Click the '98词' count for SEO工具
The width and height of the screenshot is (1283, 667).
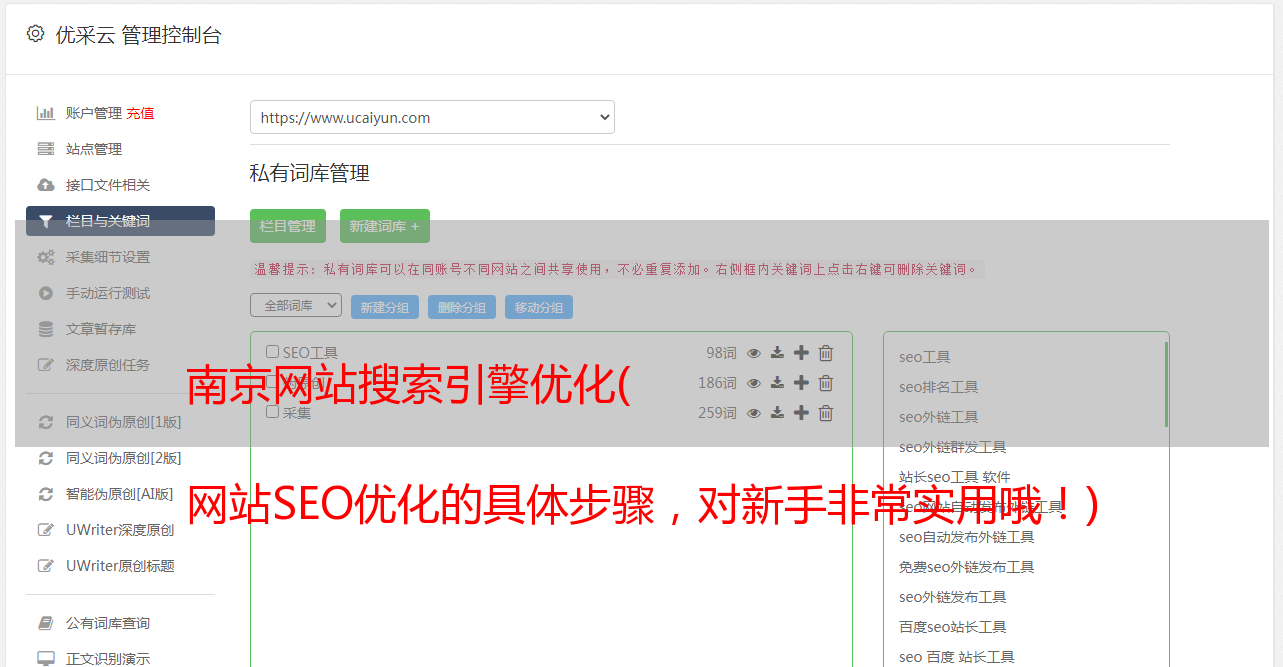pos(721,353)
